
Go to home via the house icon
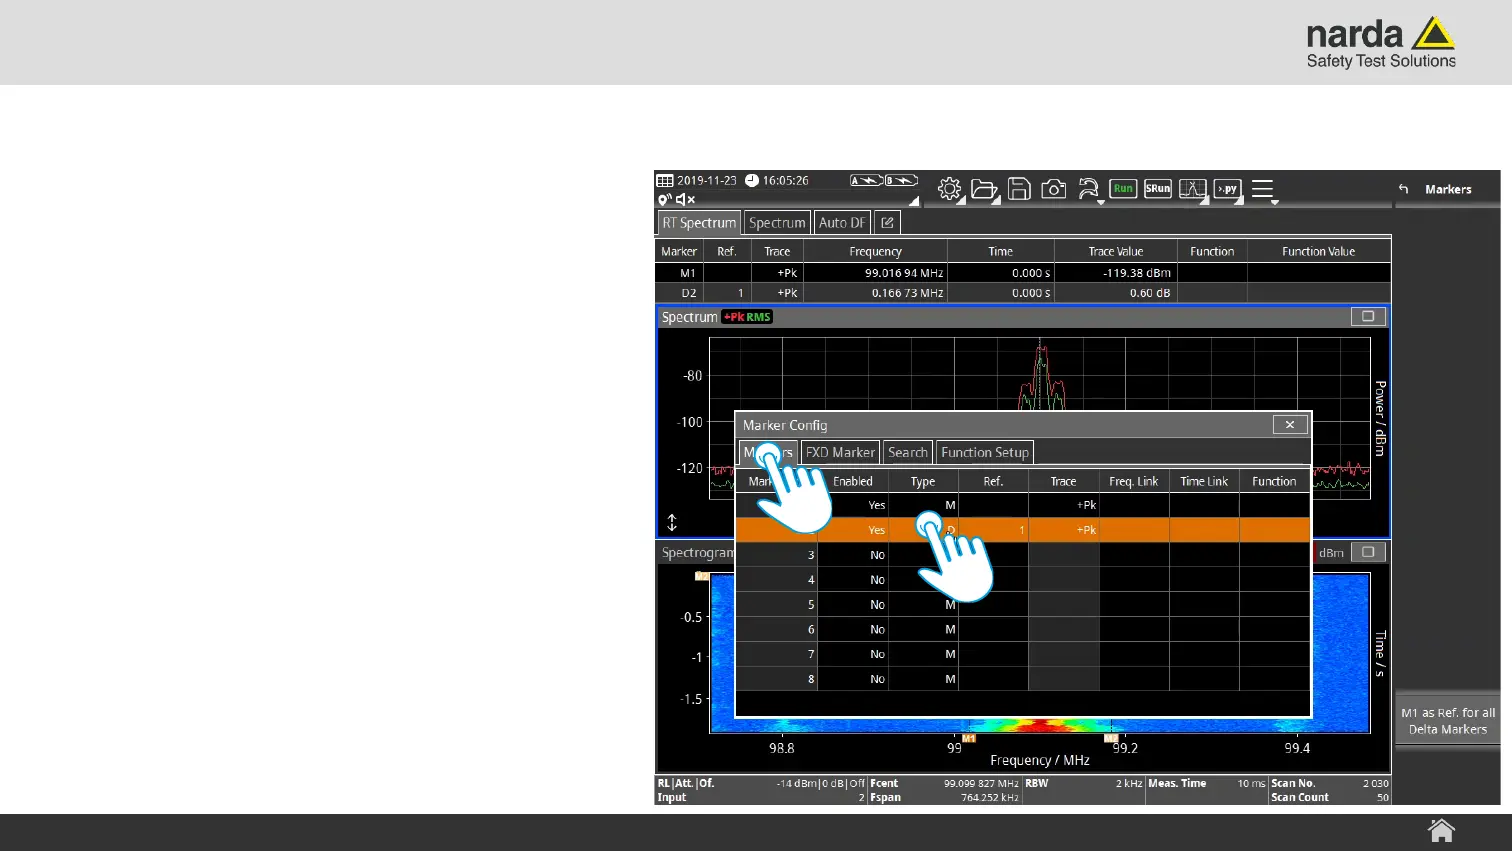coord(1441,830)
